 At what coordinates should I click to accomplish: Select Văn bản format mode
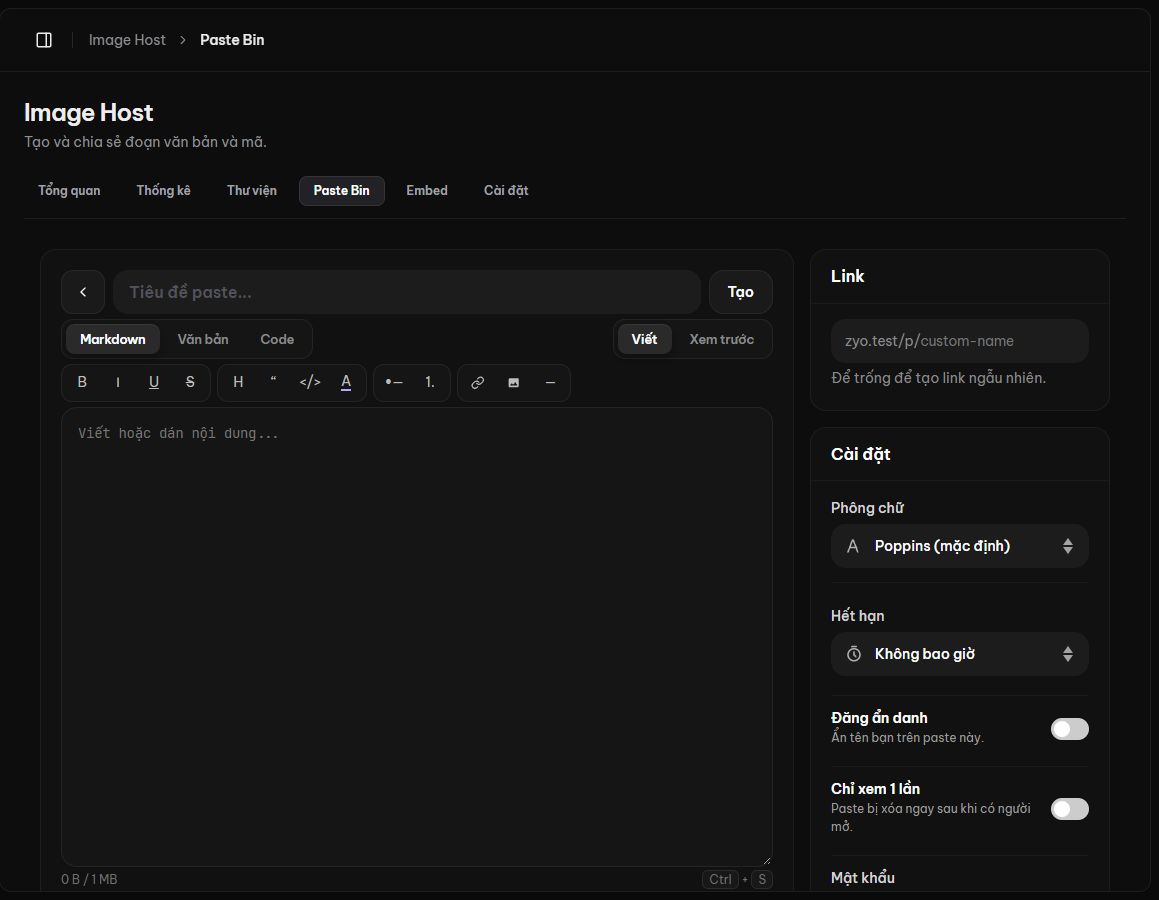click(203, 339)
